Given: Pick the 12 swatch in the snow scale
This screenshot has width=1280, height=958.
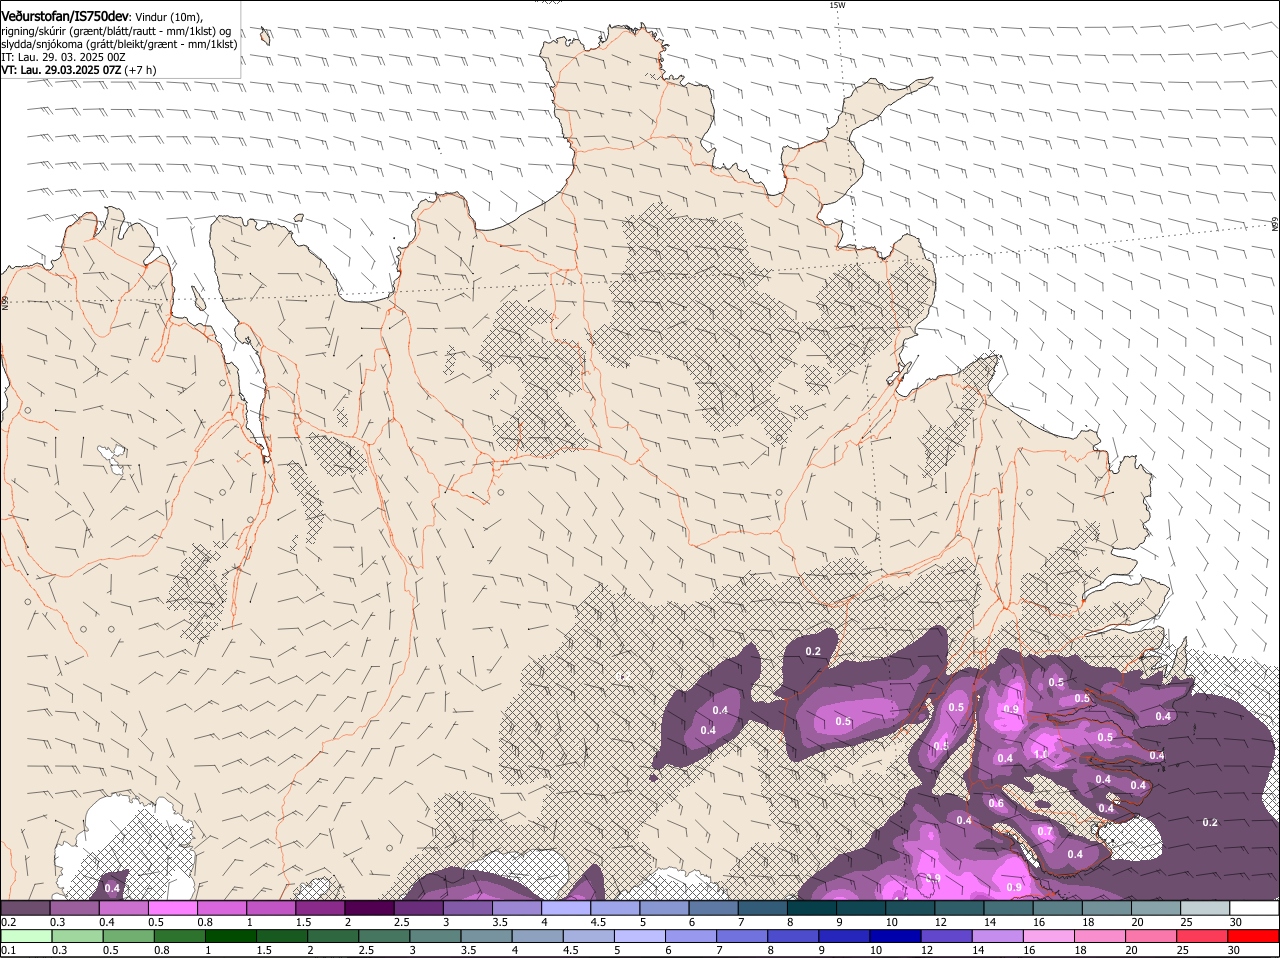Looking at the screenshot, I should 959,907.
